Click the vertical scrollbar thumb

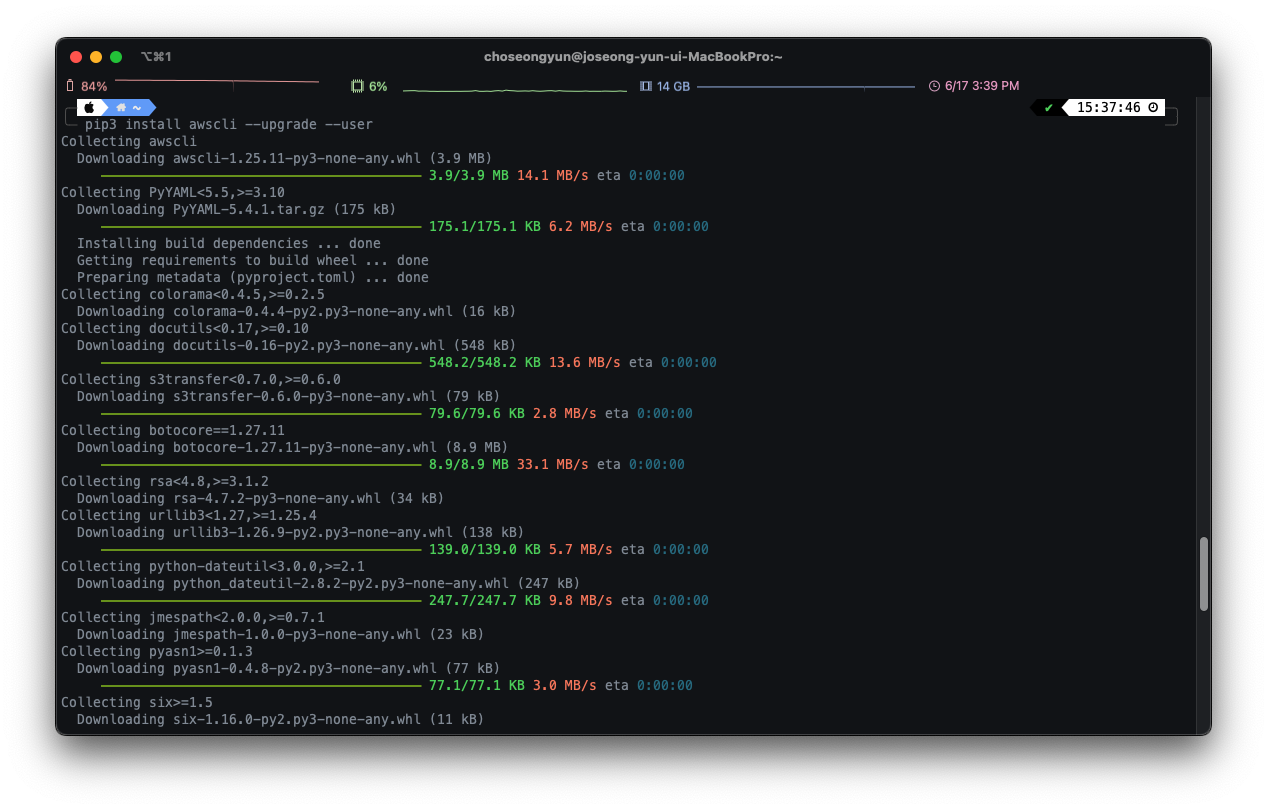click(x=1204, y=574)
